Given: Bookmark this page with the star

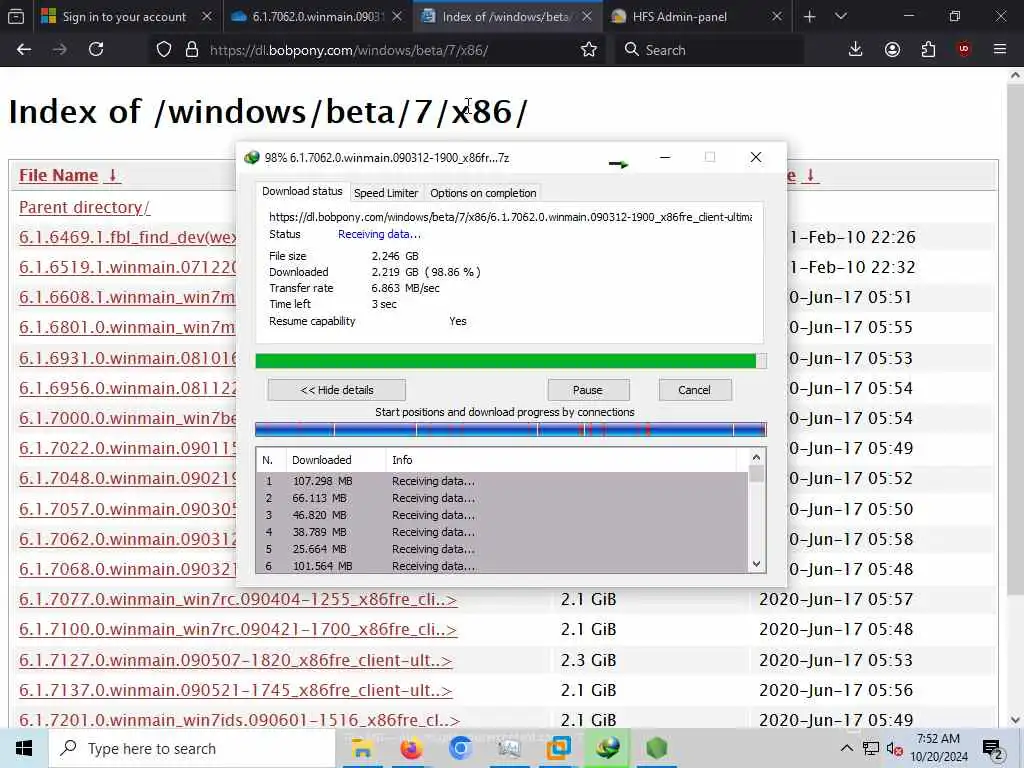Looking at the screenshot, I should click(x=588, y=49).
